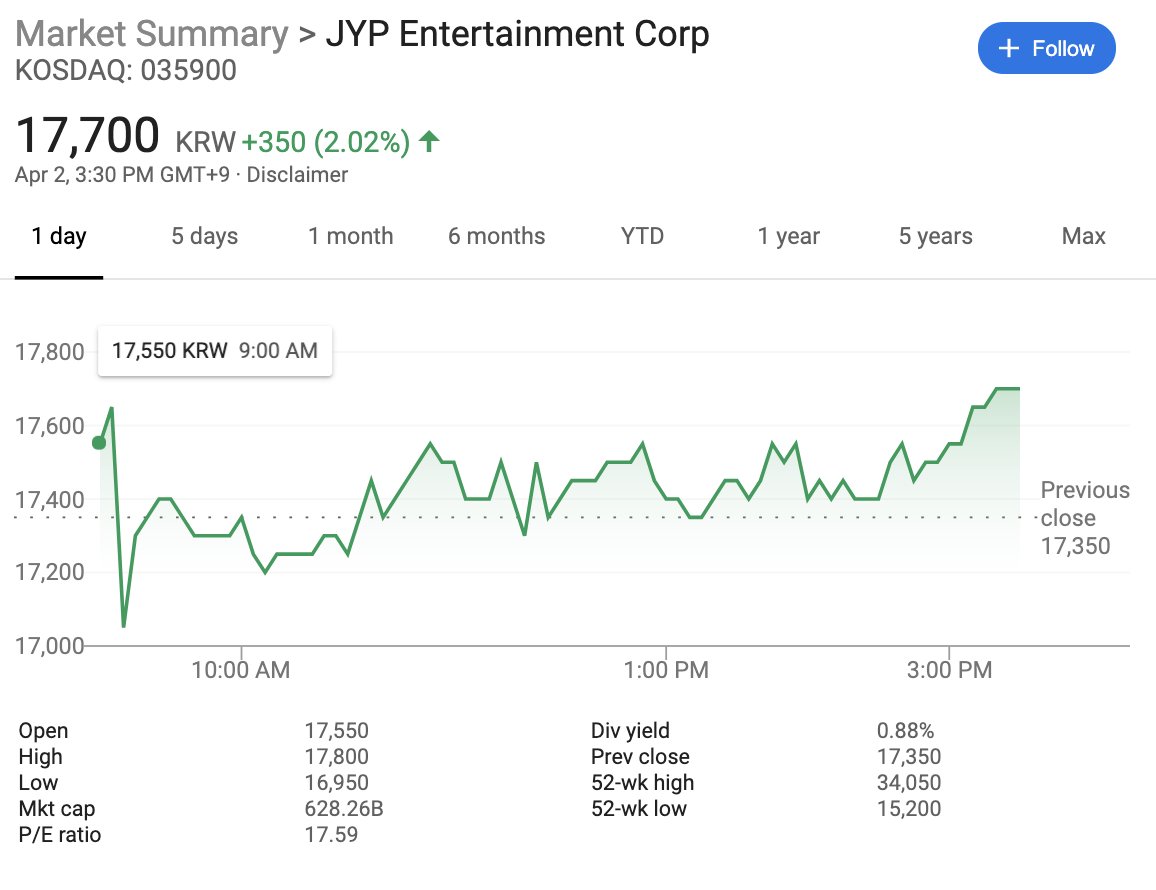The height and width of the screenshot is (890, 1156).
Task: Select the 1 day tab
Action: pos(58,237)
